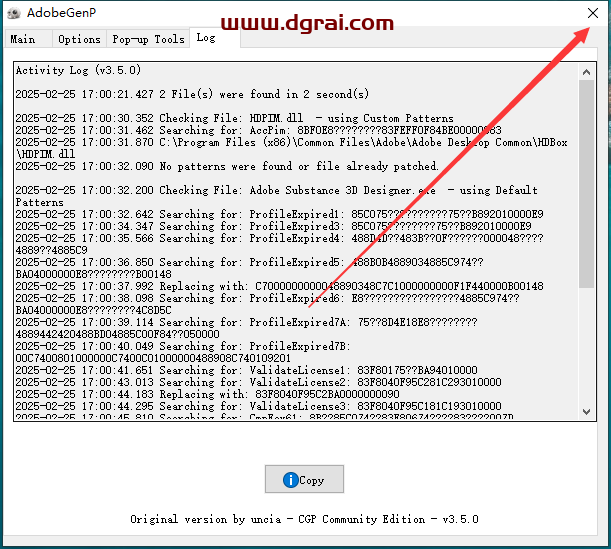
Task: Click the 'Searching for: ProfileExpired3' log line
Action: 274,226
